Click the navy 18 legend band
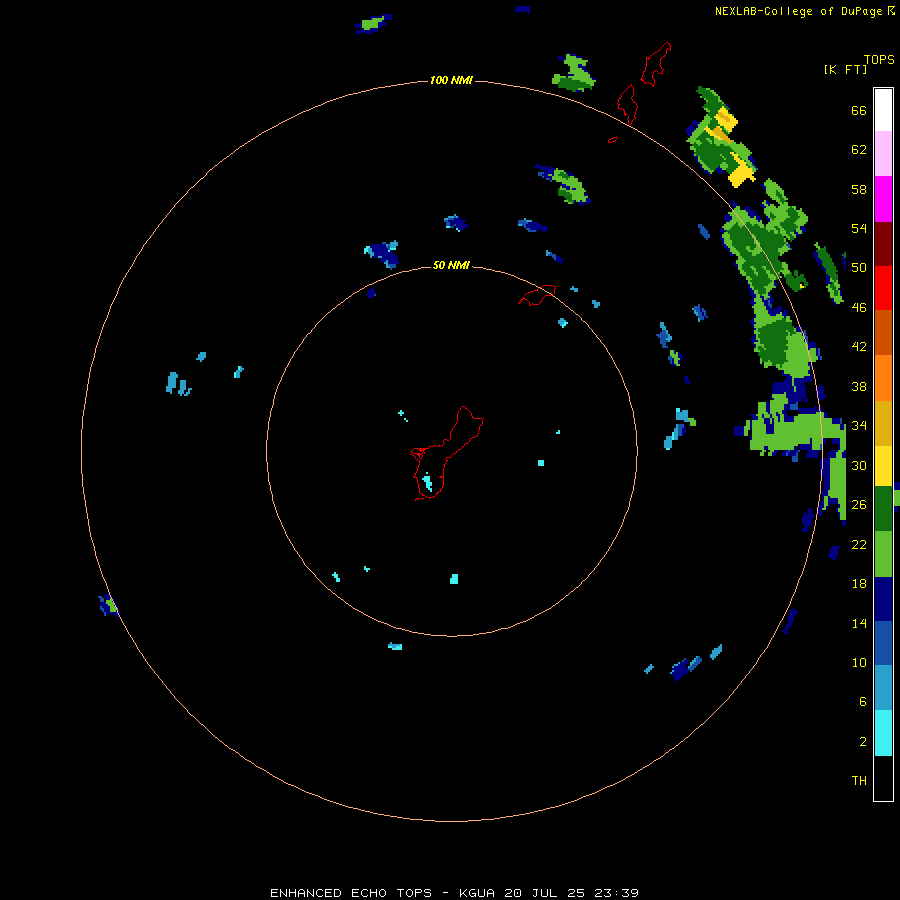This screenshot has width=900, height=900. click(x=883, y=599)
